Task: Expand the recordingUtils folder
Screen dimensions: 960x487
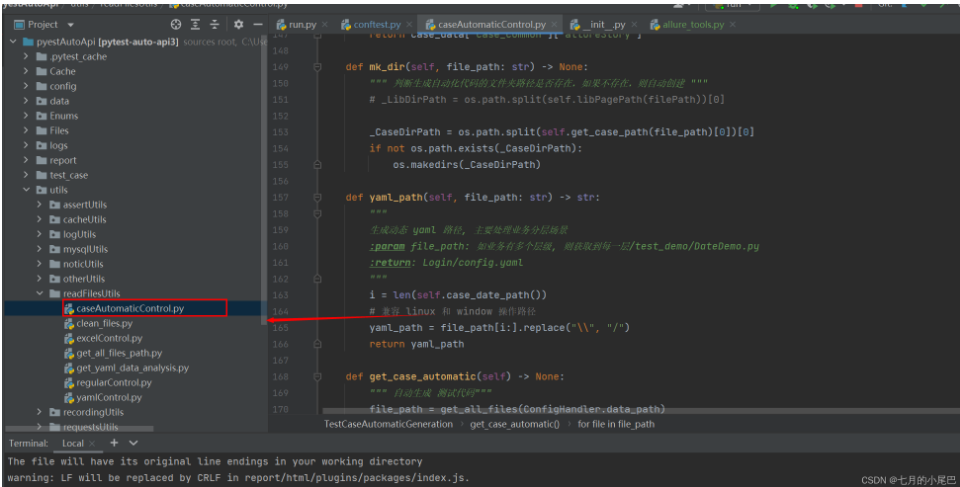Action: [x=40, y=412]
